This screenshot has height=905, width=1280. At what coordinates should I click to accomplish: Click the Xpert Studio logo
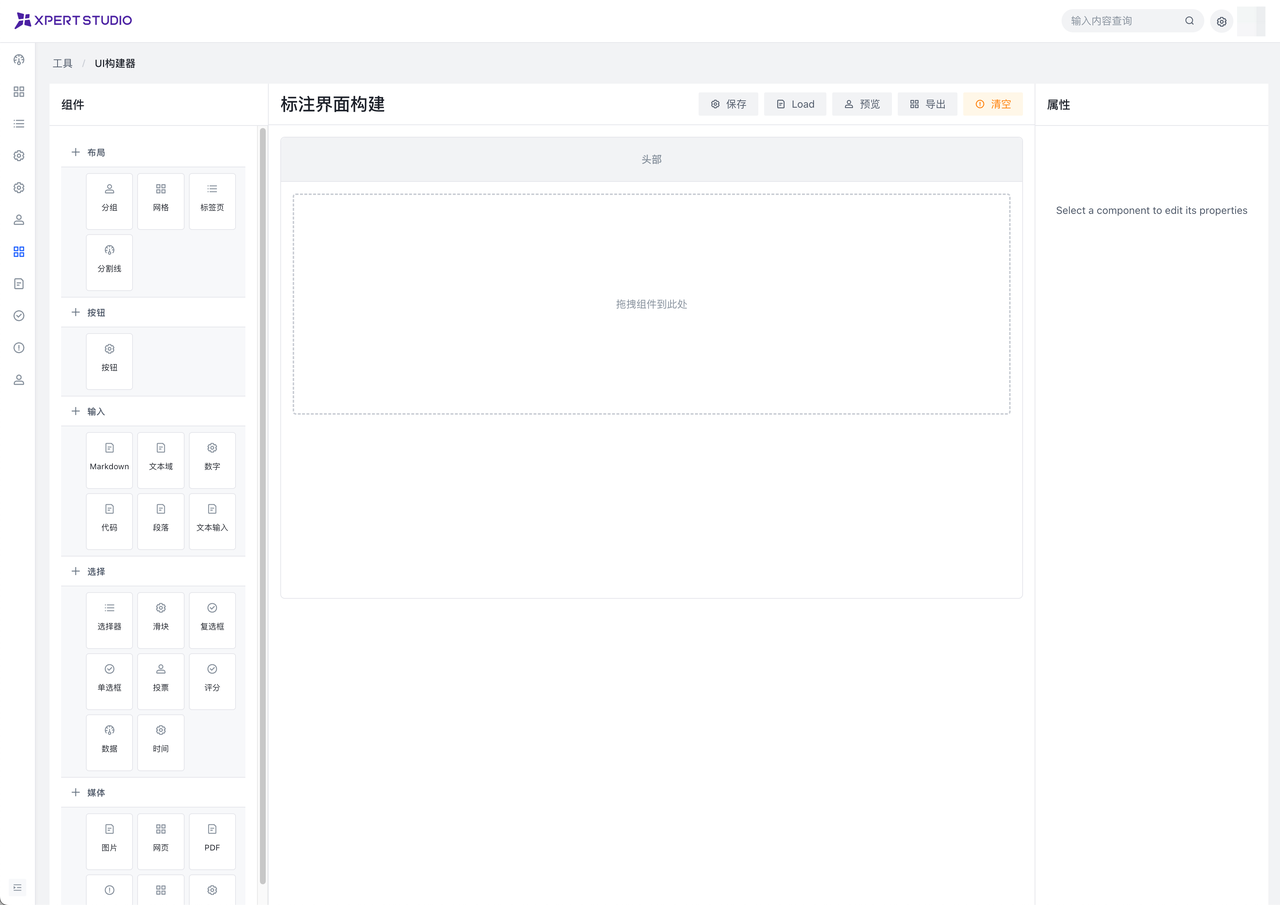tap(73, 20)
